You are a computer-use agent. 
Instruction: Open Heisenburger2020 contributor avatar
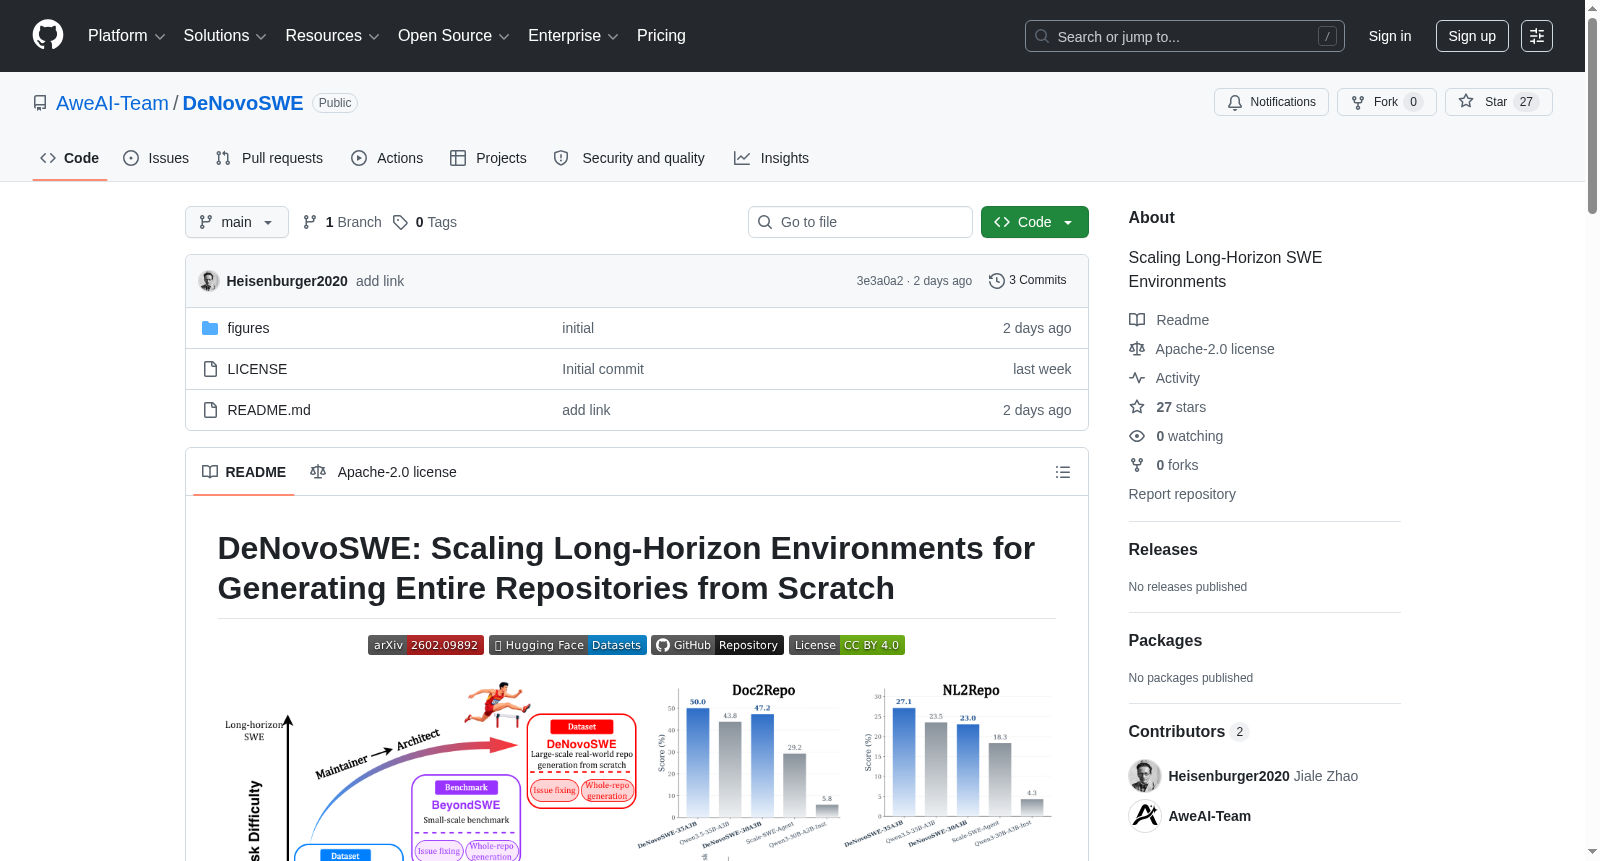1145,776
